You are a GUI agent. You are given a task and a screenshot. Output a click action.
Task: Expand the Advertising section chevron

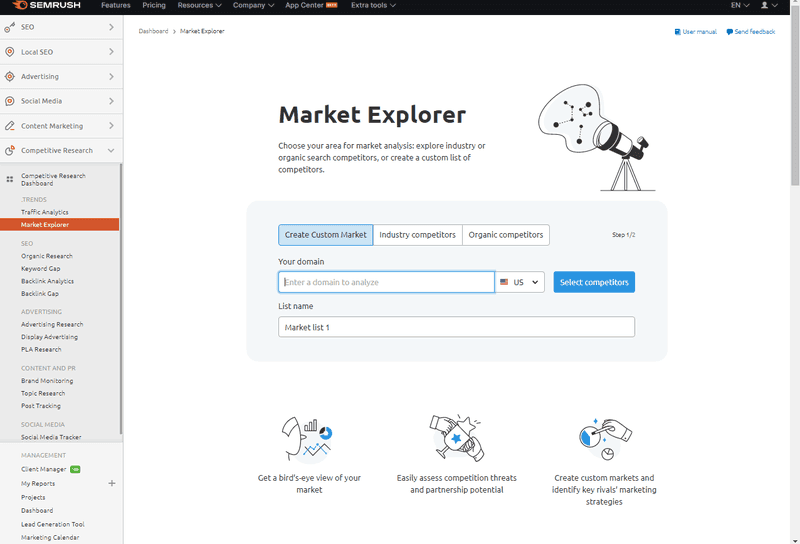coord(111,77)
